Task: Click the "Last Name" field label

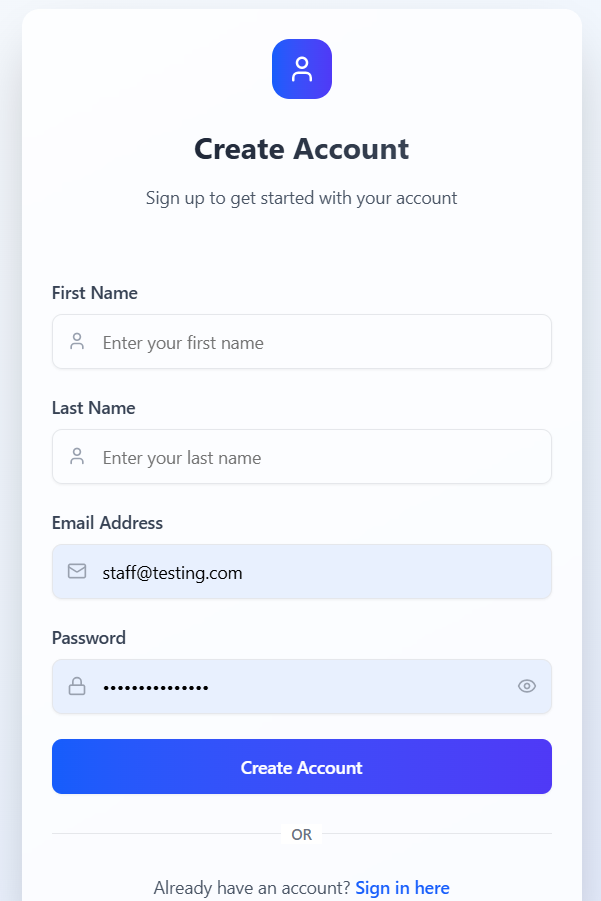Action: 93,408
